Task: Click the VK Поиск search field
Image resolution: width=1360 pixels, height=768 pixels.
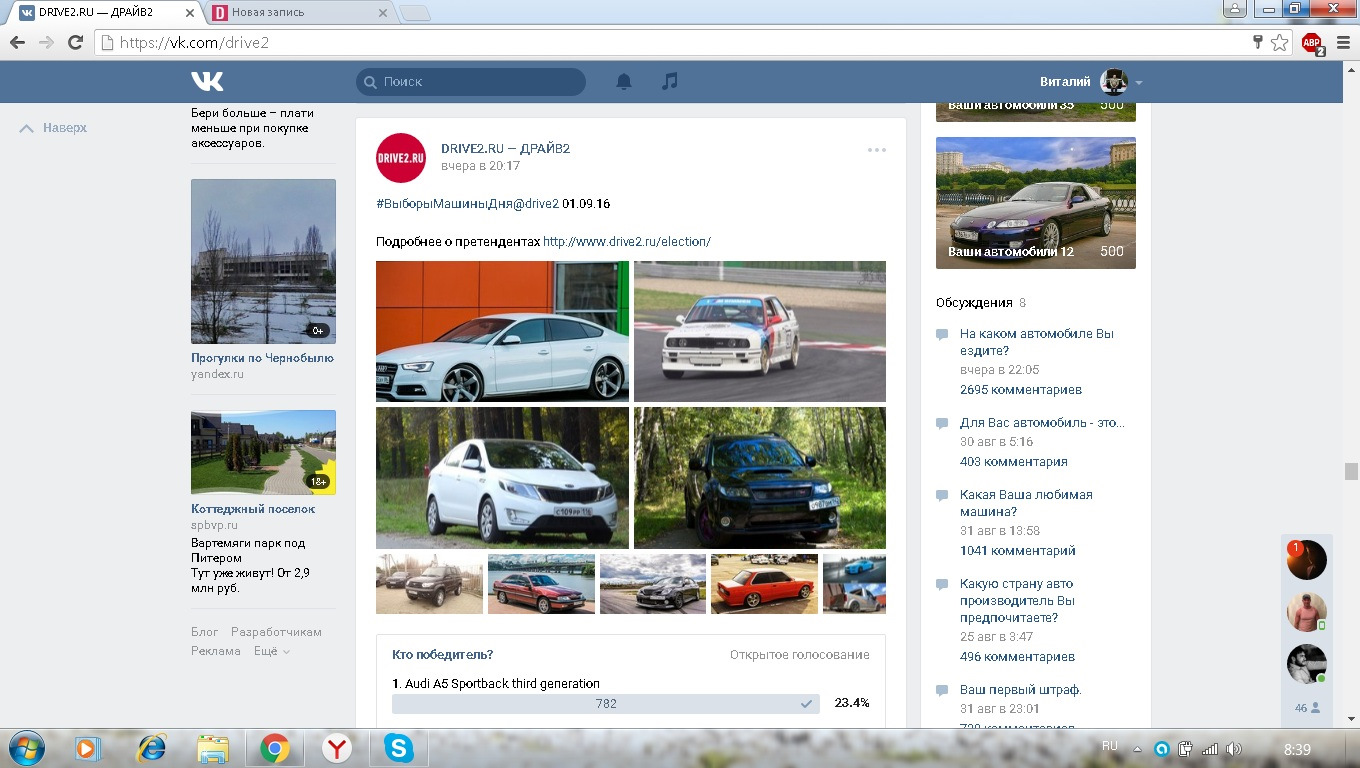Action: point(470,82)
